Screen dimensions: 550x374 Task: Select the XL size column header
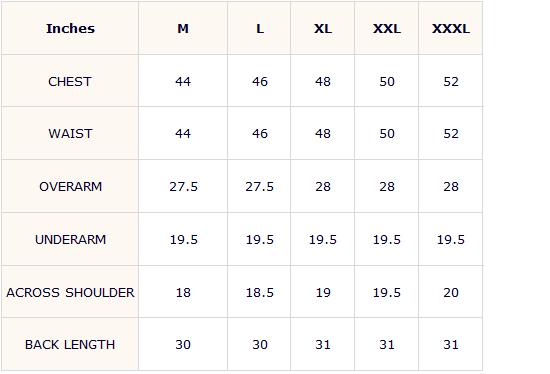coord(323,28)
